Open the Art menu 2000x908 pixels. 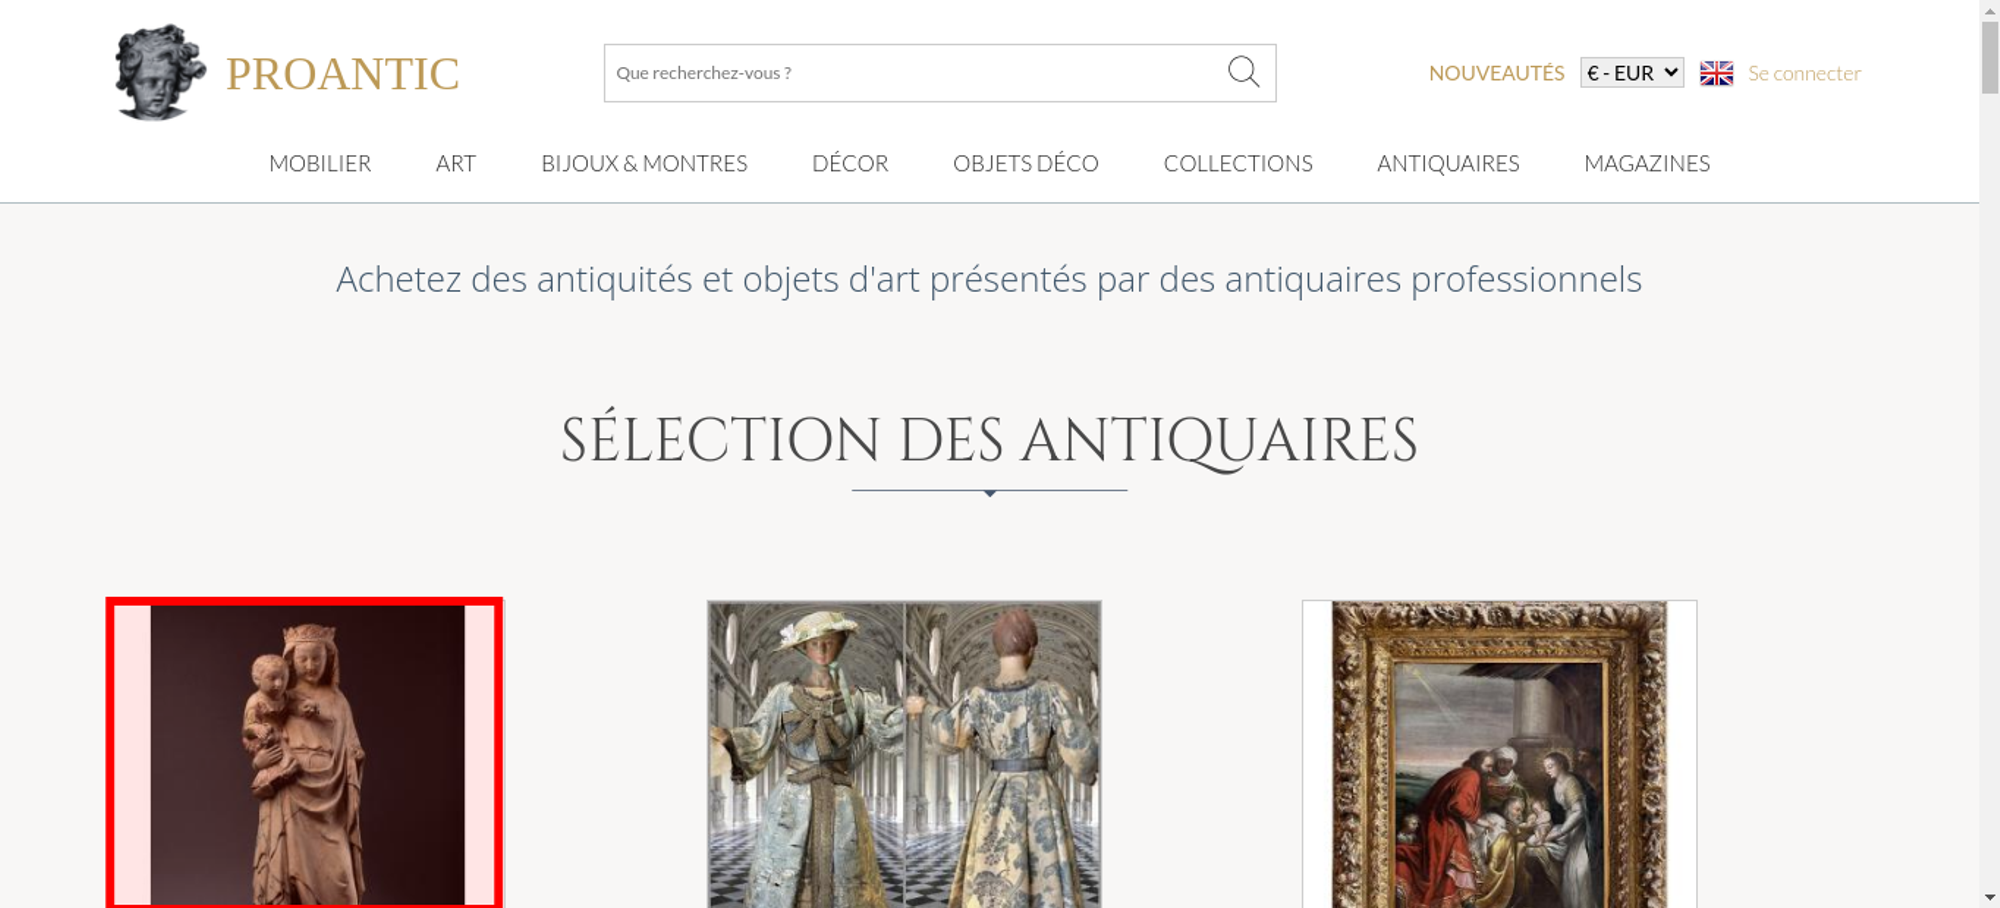[x=455, y=163]
